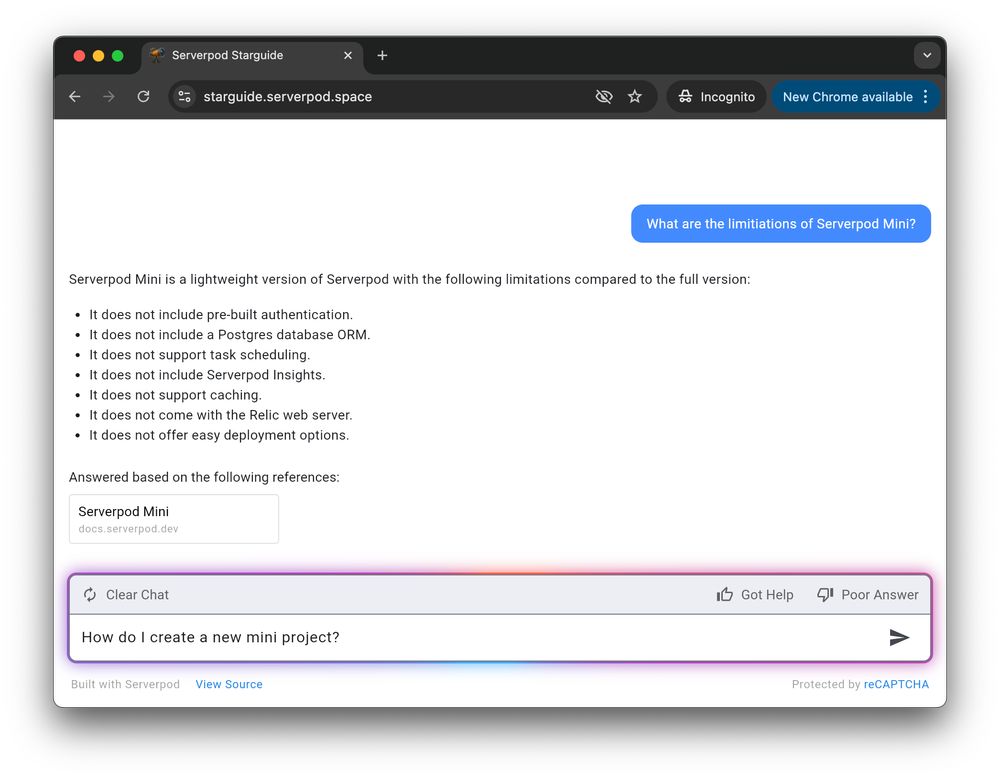Click 'It does not offer easy deployment options.'
Viewport: 1000px width, 778px height.
[219, 435]
